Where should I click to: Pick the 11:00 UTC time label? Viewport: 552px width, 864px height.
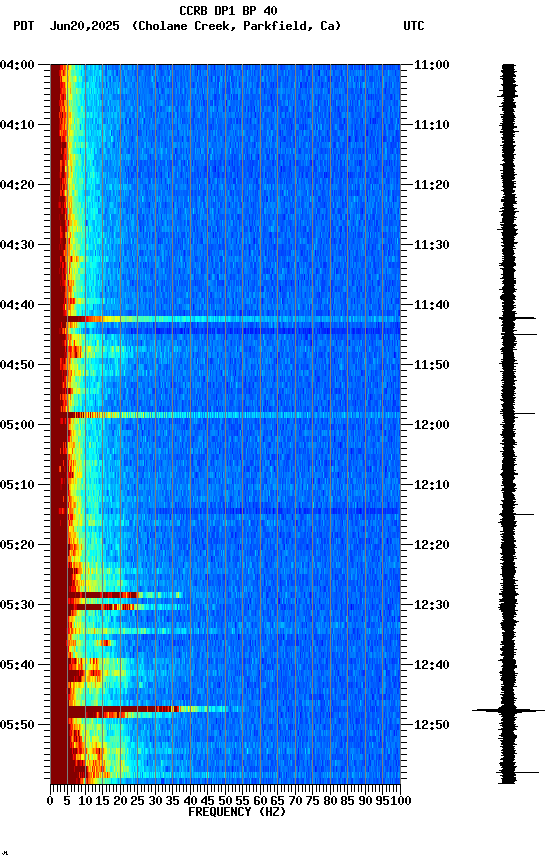point(432,65)
